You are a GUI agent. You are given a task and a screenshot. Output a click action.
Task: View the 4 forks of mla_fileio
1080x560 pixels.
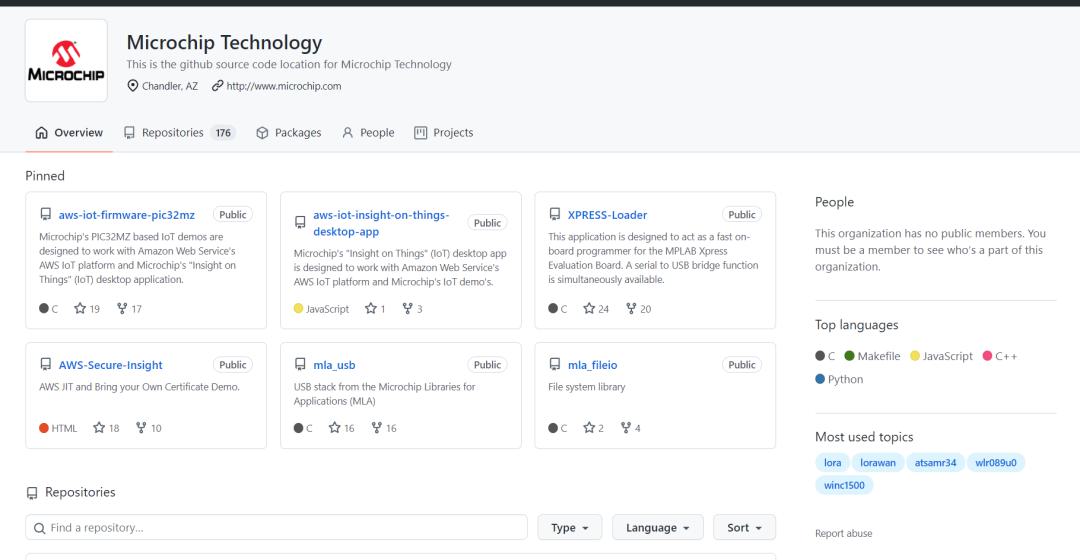(x=630, y=428)
